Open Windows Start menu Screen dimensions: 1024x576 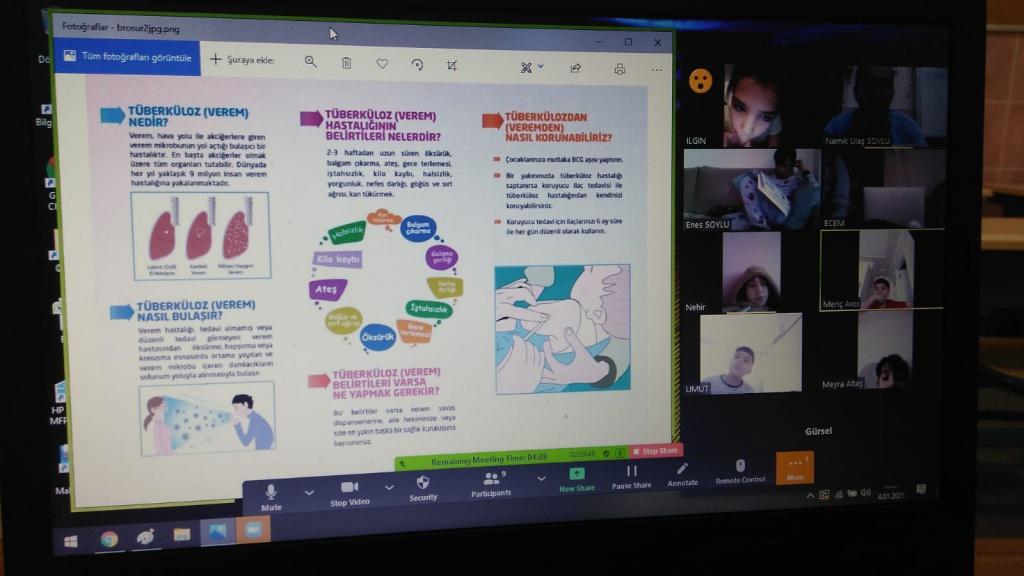[71, 541]
